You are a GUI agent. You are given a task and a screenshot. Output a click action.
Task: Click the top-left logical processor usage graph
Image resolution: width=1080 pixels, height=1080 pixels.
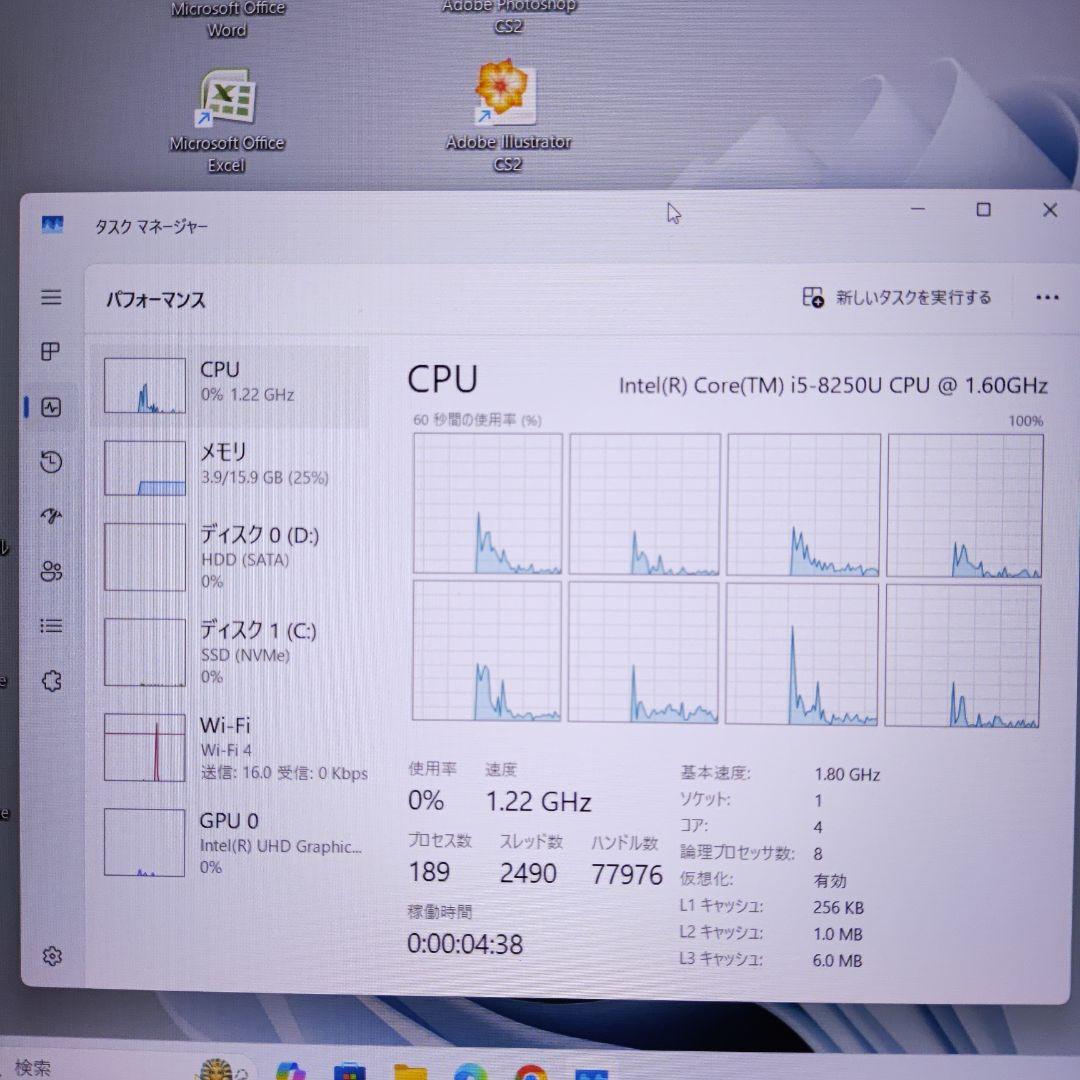coord(488,503)
